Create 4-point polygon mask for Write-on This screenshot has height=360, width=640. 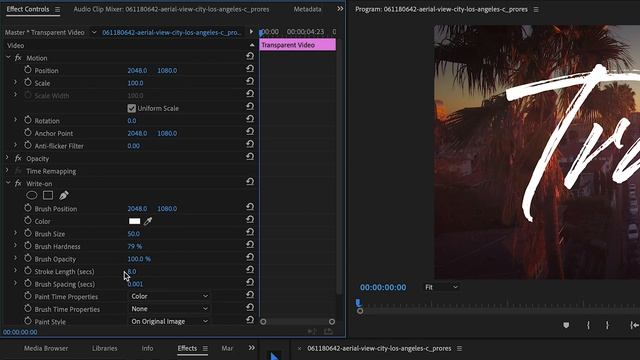[48, 196]
